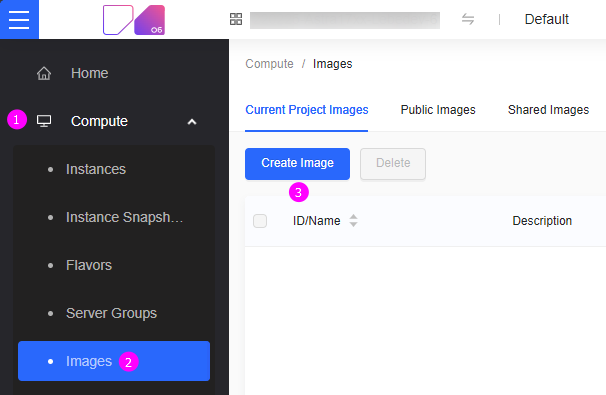Click Images in the breadcrumb
The width and height of the screenshot is (606, 395).
[x=332, y=64]
